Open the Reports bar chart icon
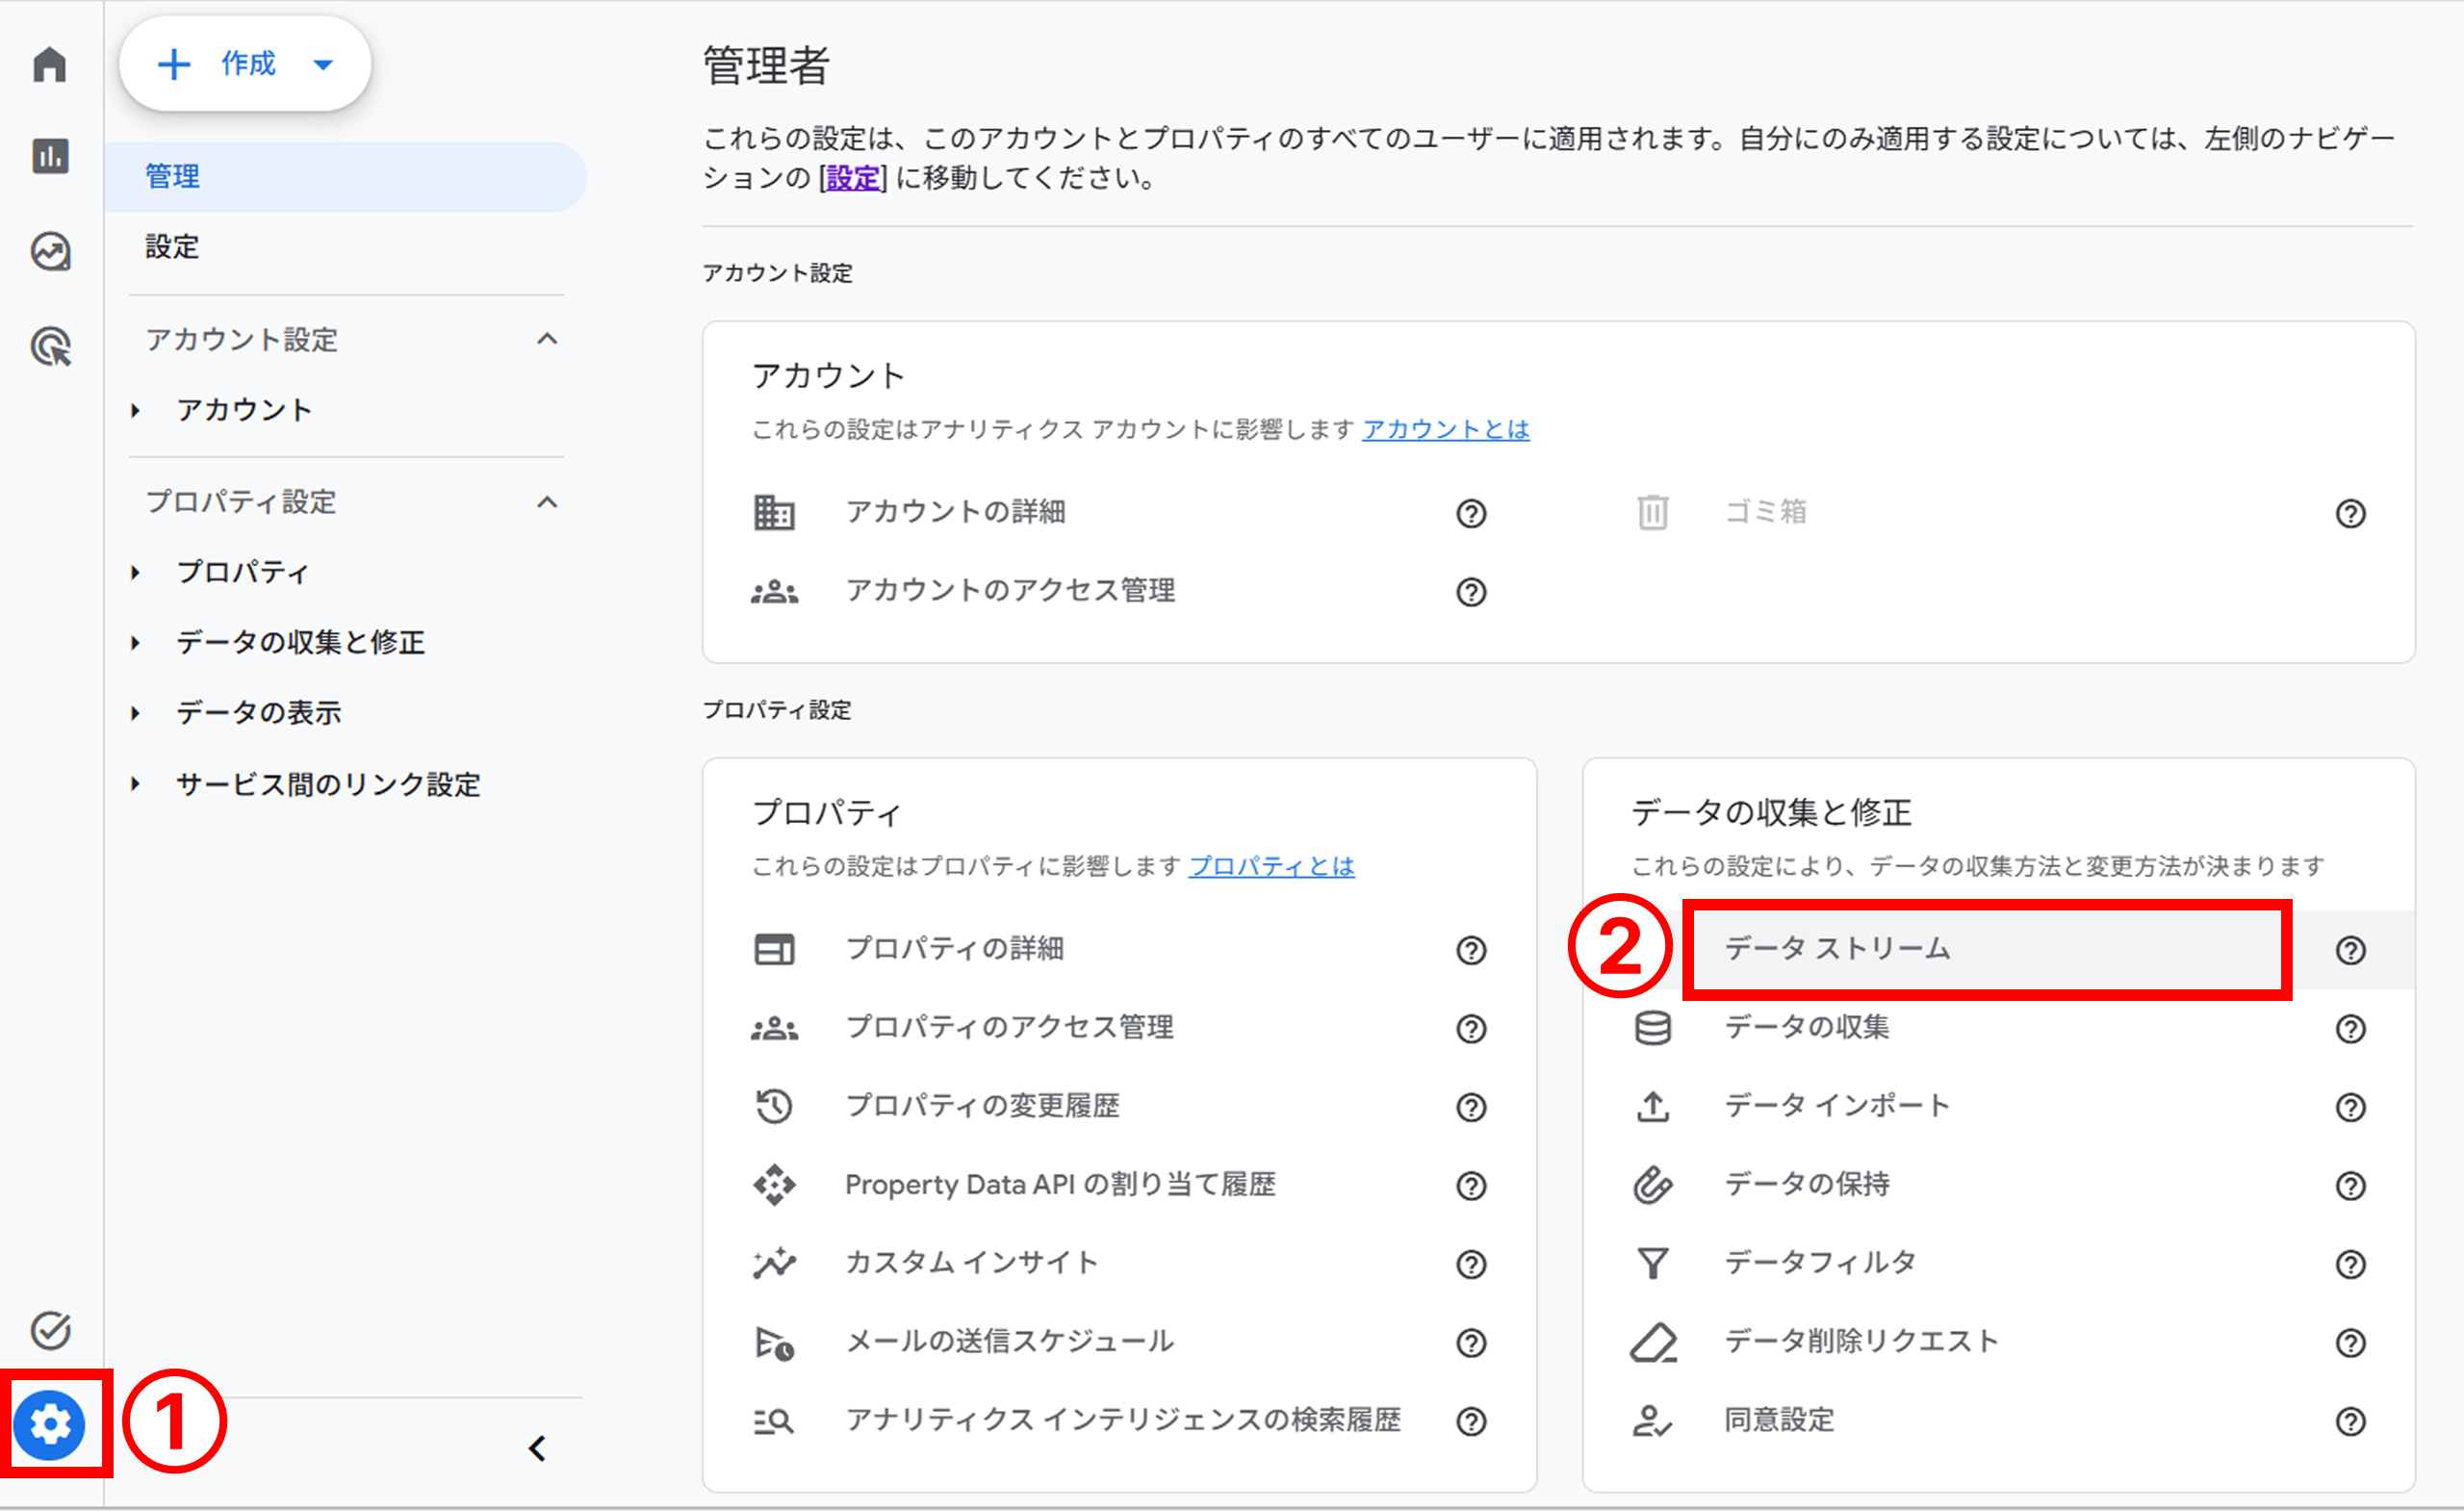Viewport: 2464px width, 1511px height. click(50, 156)
